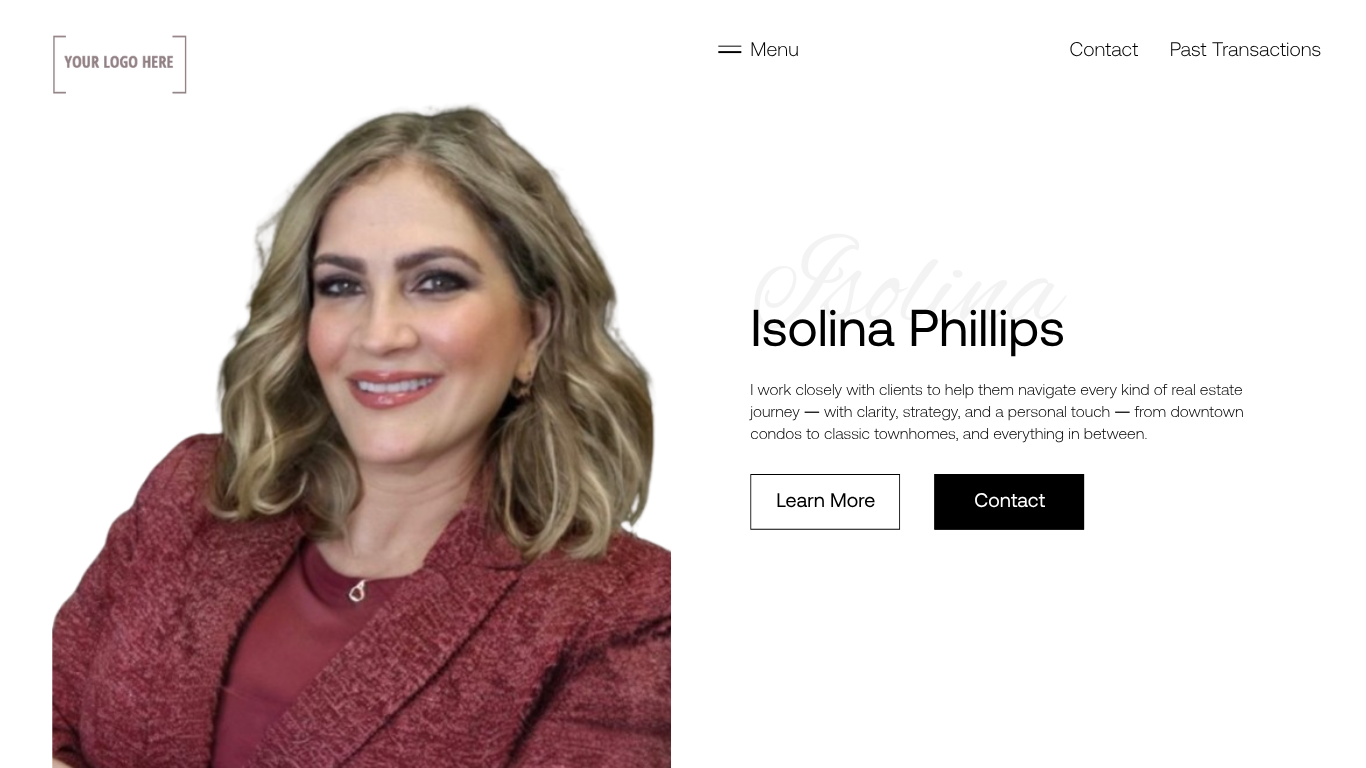The height and width of the screenshot is (768, 1366).
Task: Click the earring in the portrait photo
Action: tap(522, 388)
